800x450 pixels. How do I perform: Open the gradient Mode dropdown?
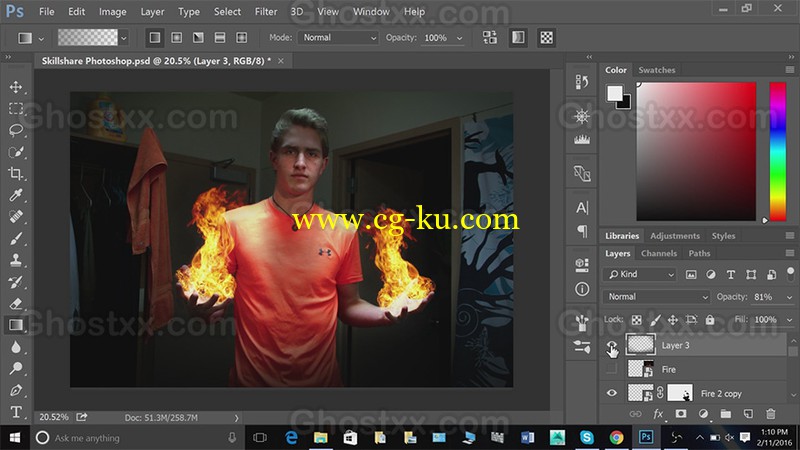point(338,38)
